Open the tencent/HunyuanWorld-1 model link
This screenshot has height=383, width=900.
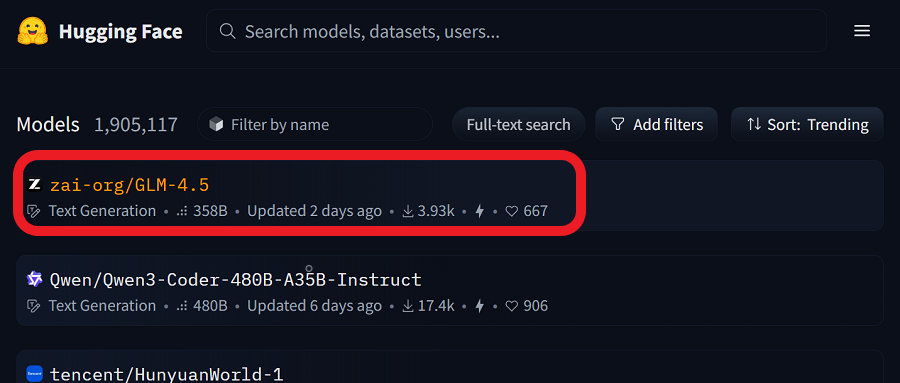[x=166, y=374]
